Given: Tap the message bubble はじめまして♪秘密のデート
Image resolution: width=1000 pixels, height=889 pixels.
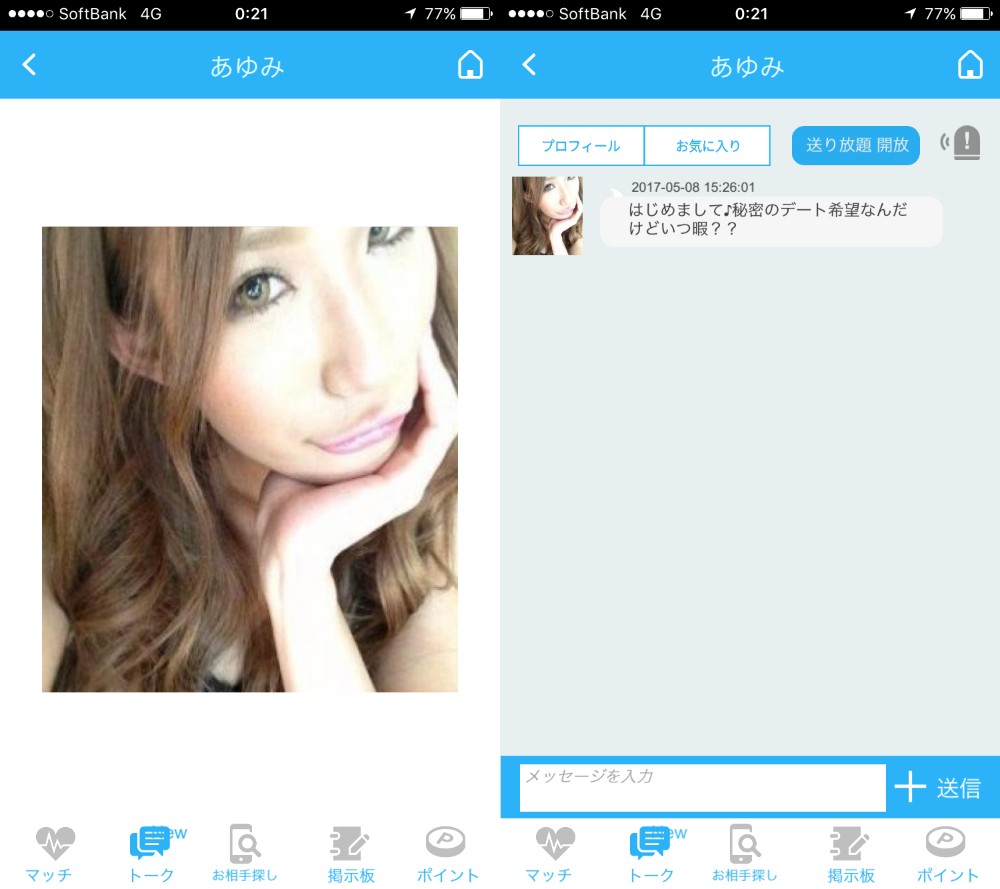Looking at the screenshot, I should pyautogui.click(x=771, y=221).
